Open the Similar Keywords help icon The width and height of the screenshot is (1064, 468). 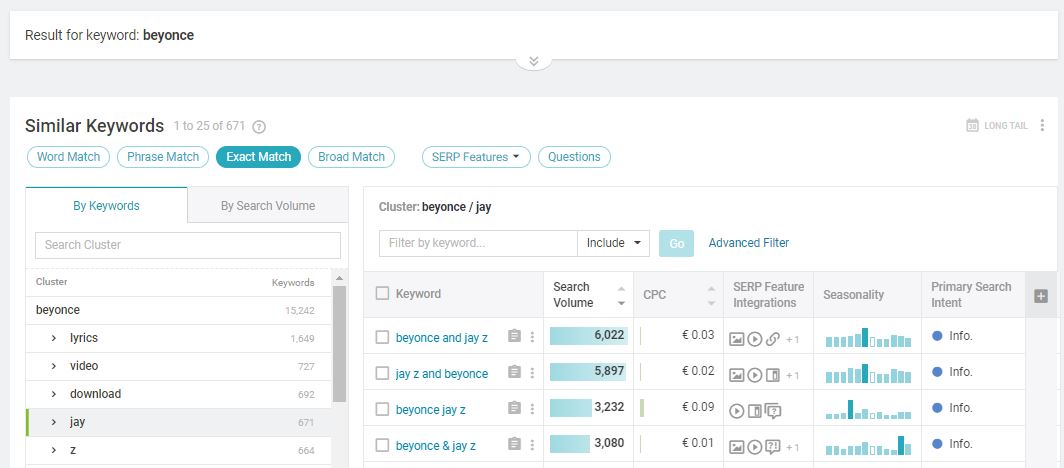259,127
